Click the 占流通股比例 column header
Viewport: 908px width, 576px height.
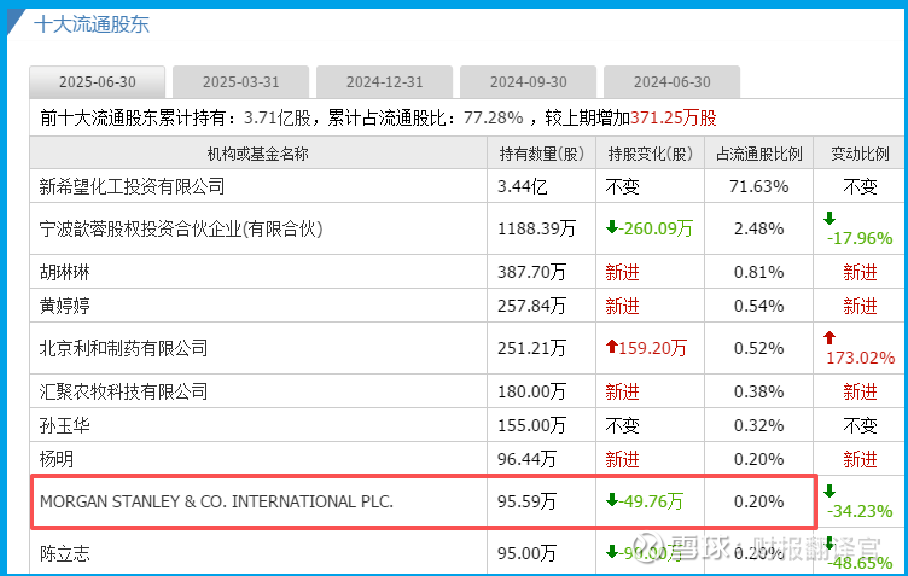coord(759,153)
